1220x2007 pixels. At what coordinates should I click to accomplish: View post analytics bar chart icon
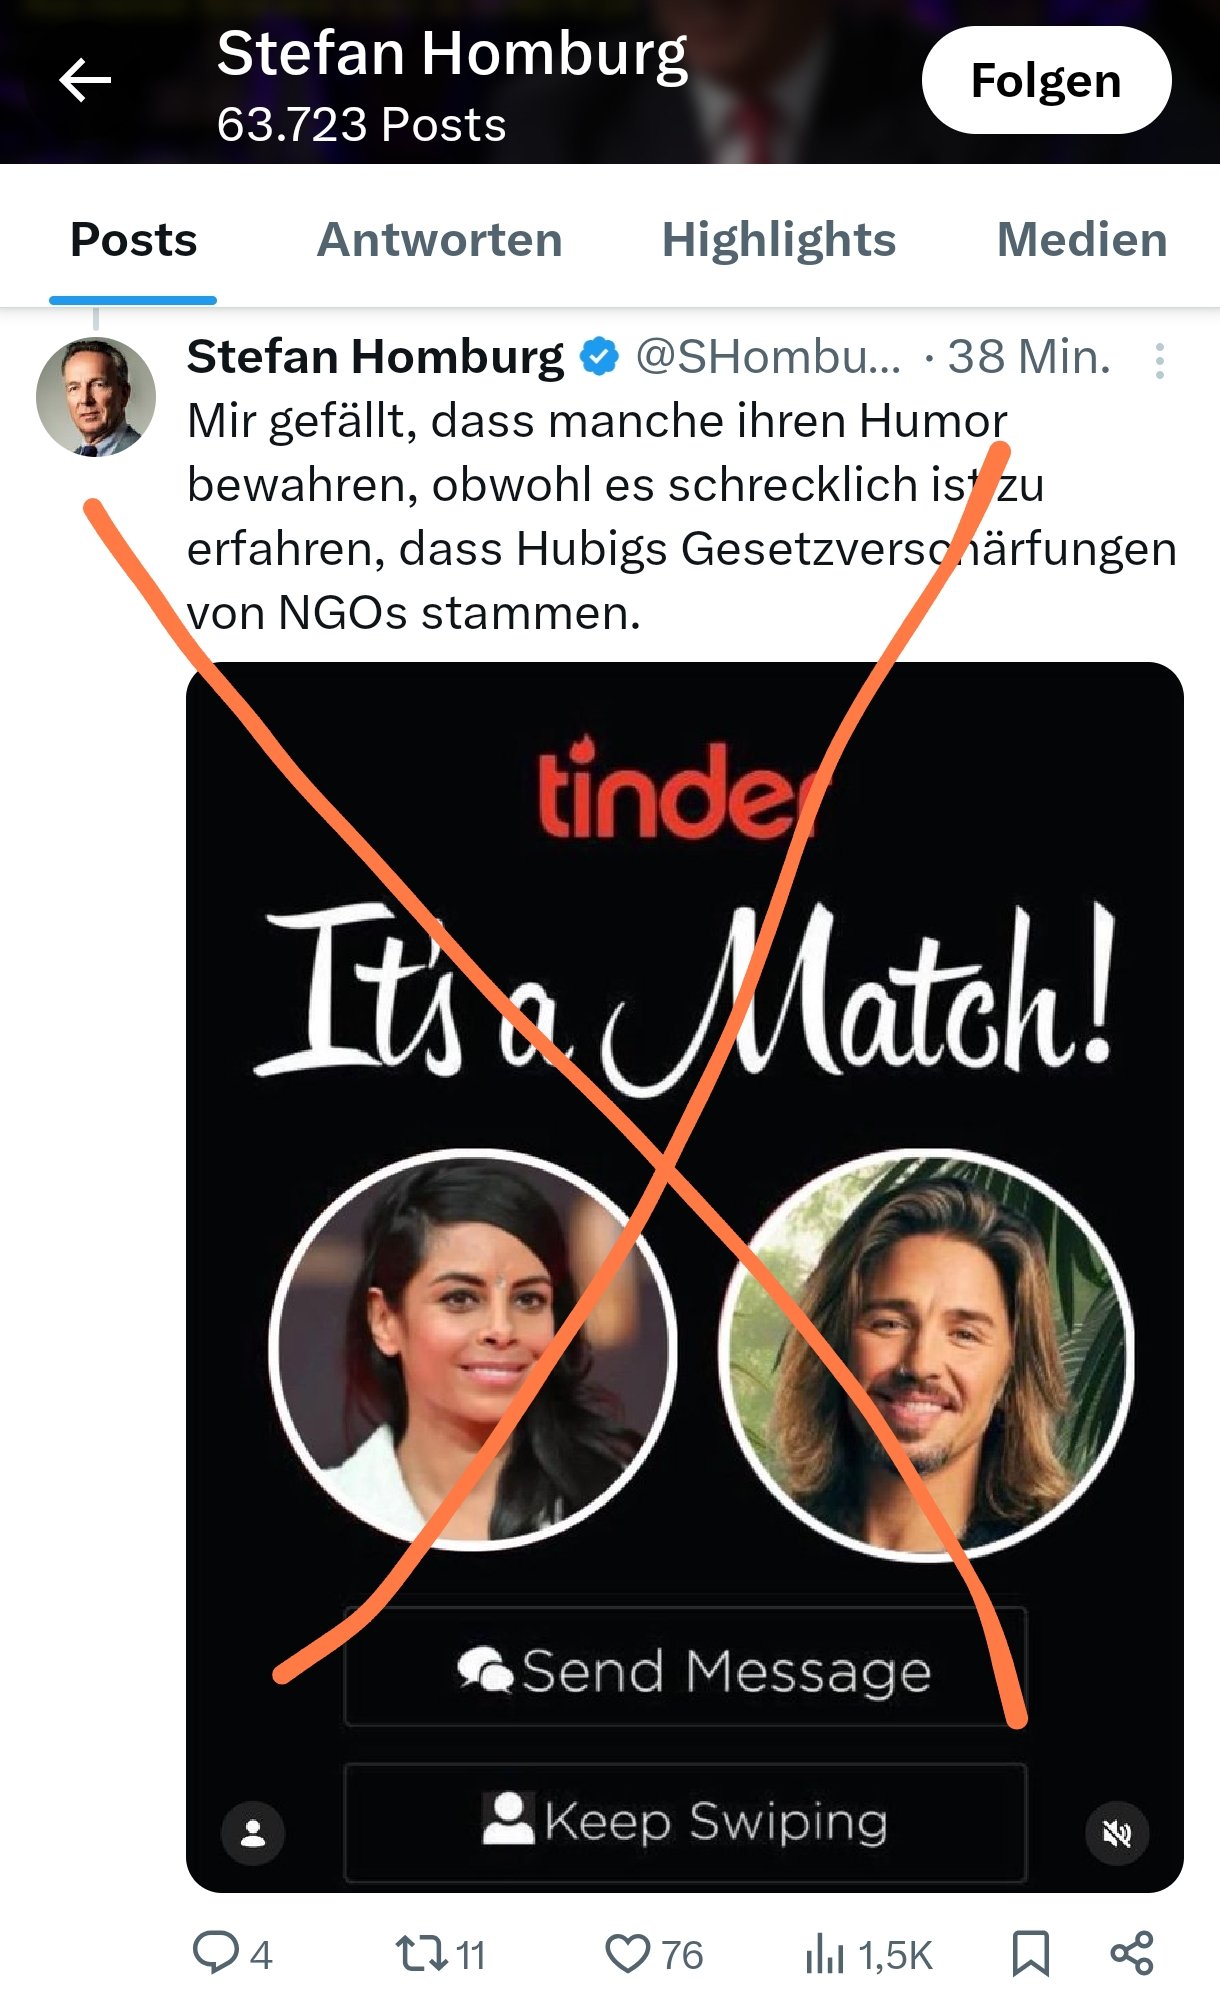(825, 1953)
